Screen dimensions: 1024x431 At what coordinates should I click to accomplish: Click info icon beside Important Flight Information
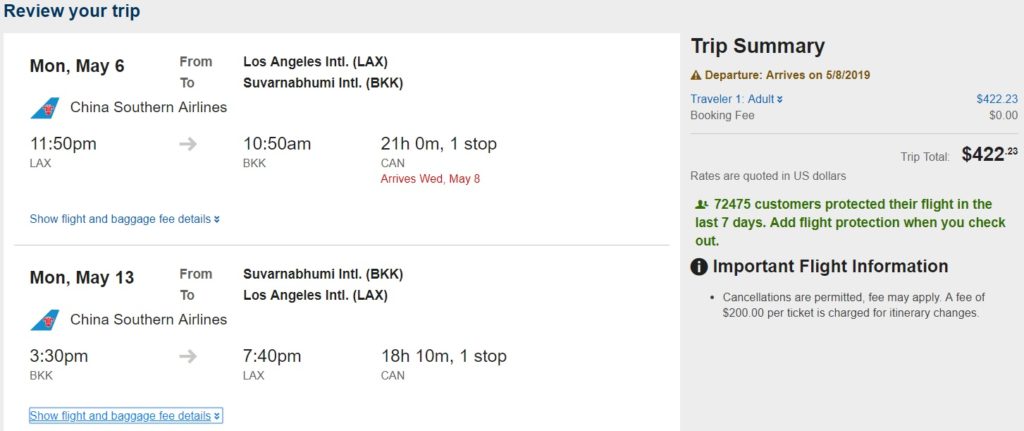click(x=700, y=267)
